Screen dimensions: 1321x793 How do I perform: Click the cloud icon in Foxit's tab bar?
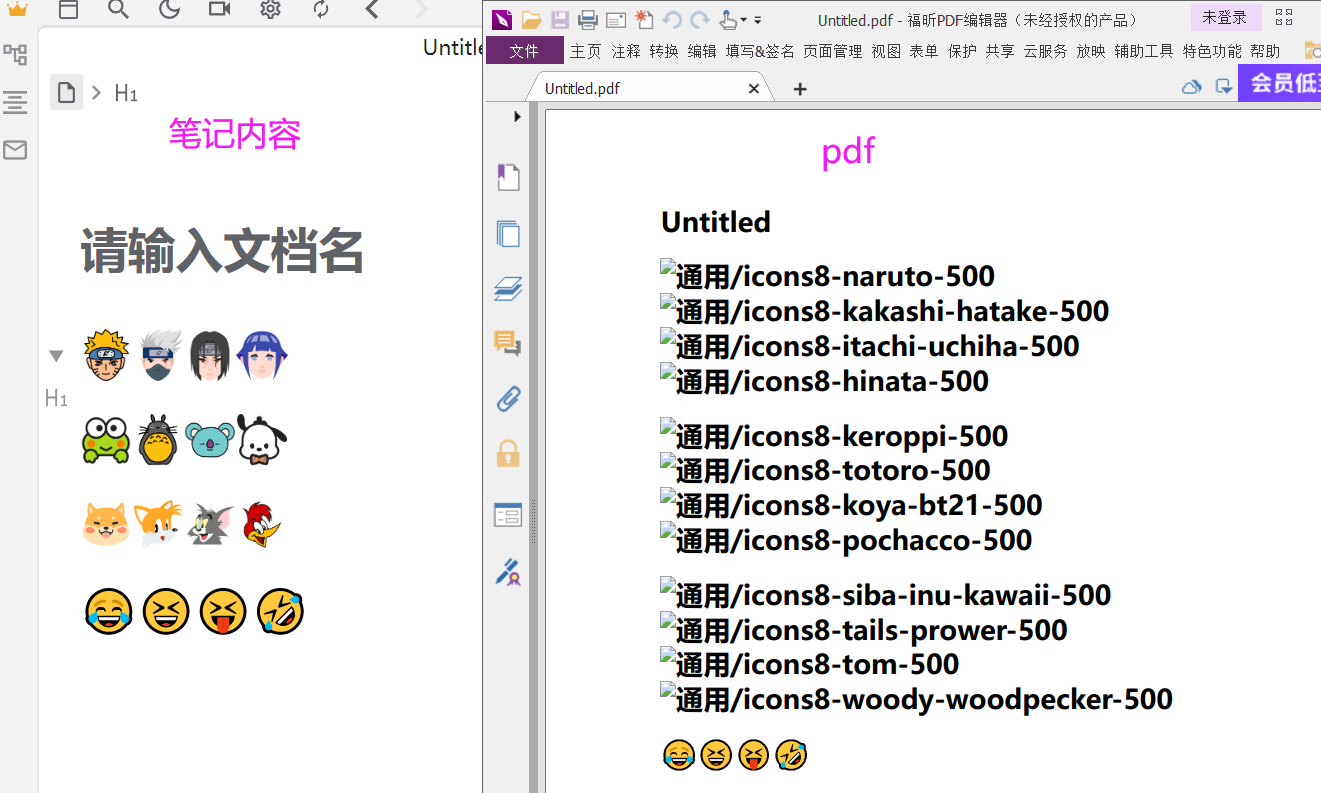(1191, 87)
